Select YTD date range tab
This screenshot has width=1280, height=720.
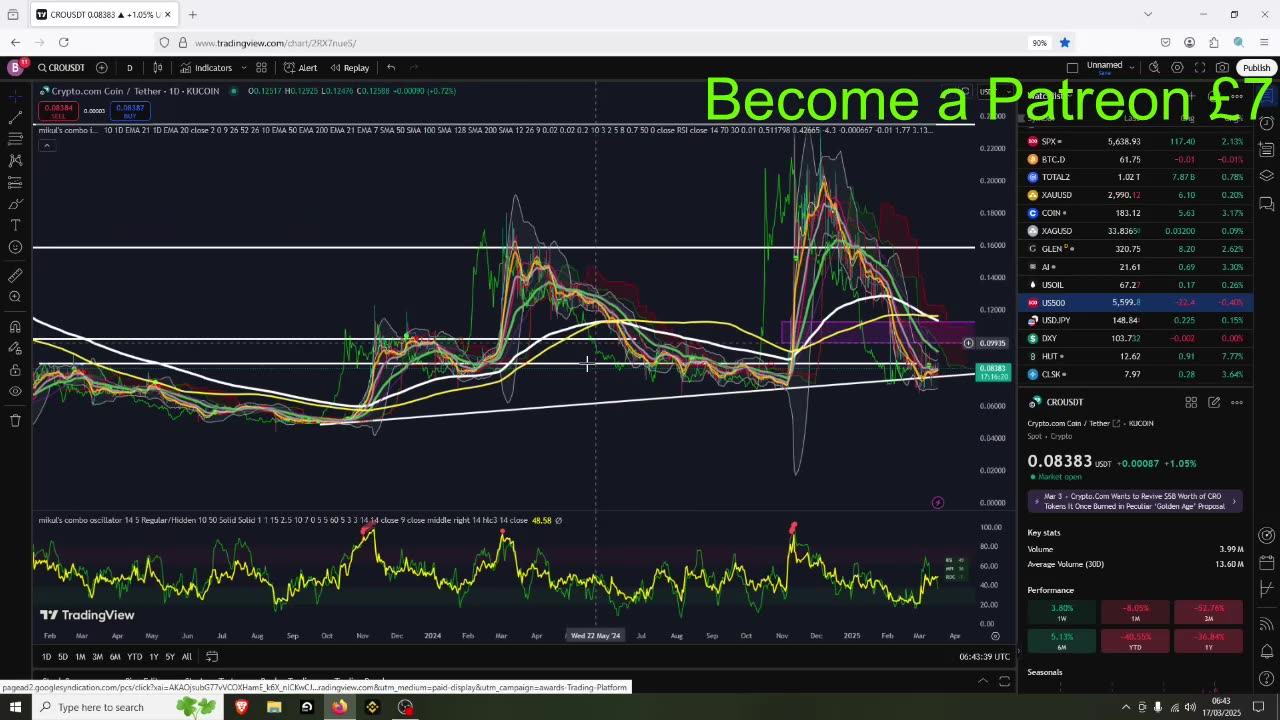pos(134,657)
